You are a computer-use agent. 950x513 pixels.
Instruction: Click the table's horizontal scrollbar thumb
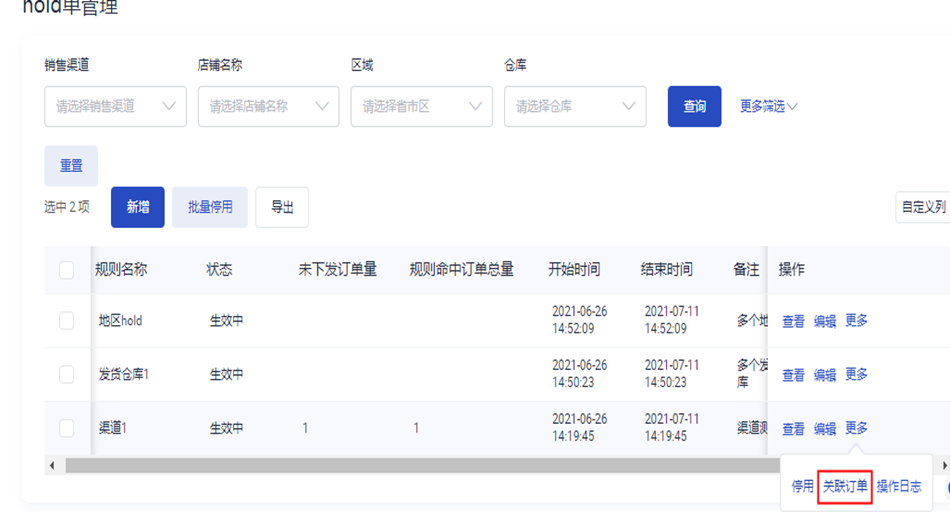(x=422, y=465)
